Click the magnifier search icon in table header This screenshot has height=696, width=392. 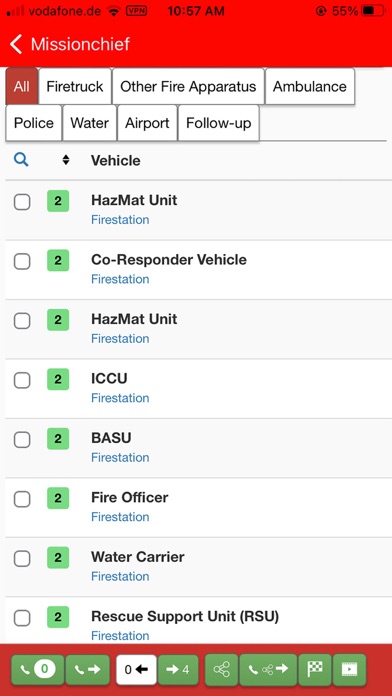click(21, 160)
